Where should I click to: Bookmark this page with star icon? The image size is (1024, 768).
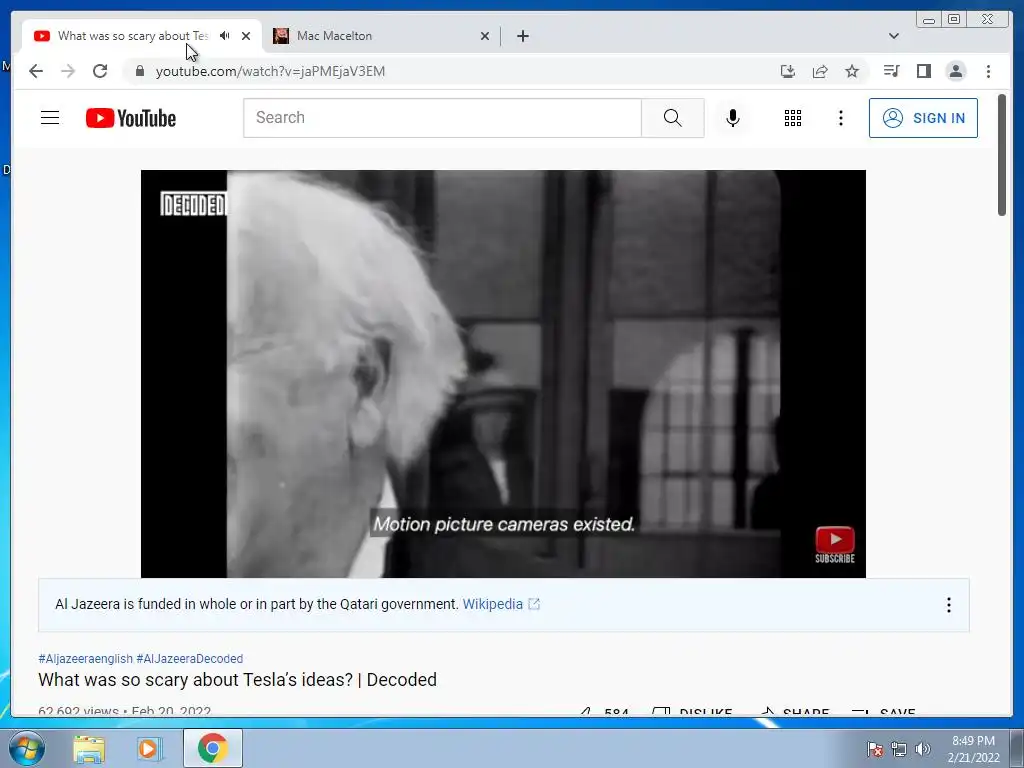[x=852, y=71]
